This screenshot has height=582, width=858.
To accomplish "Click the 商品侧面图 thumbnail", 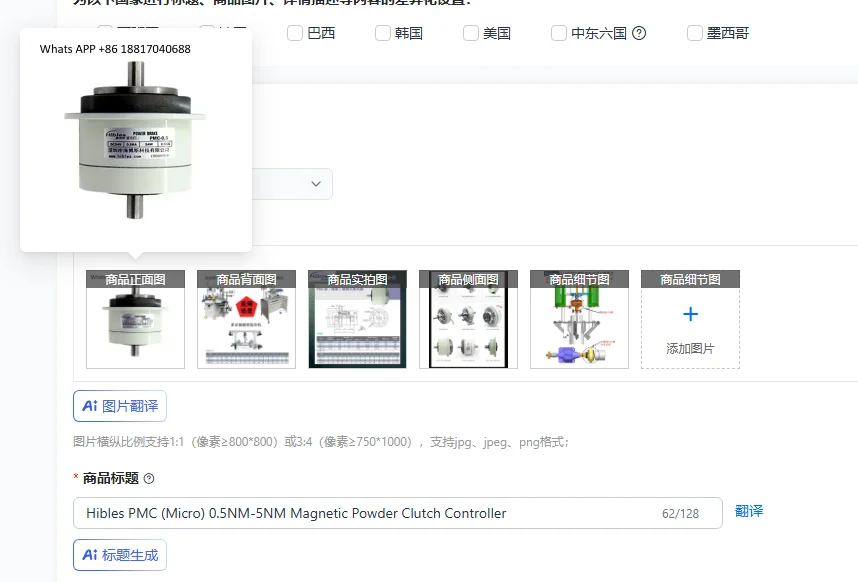I will 468,318.
